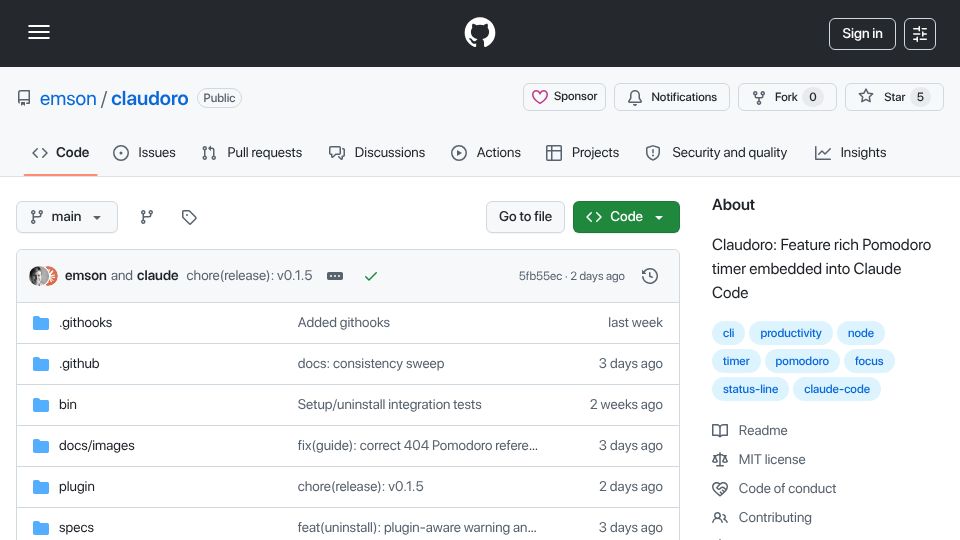Open the chore(release): v0.1.5 latest commit
This screenshot has height=540, width=960.
coord(249,276)
